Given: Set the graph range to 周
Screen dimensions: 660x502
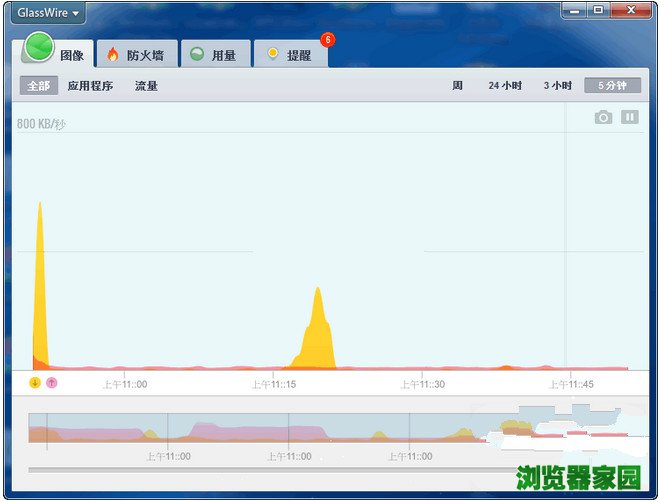Looking at the screenshot, I should click(x=457, y=86).
